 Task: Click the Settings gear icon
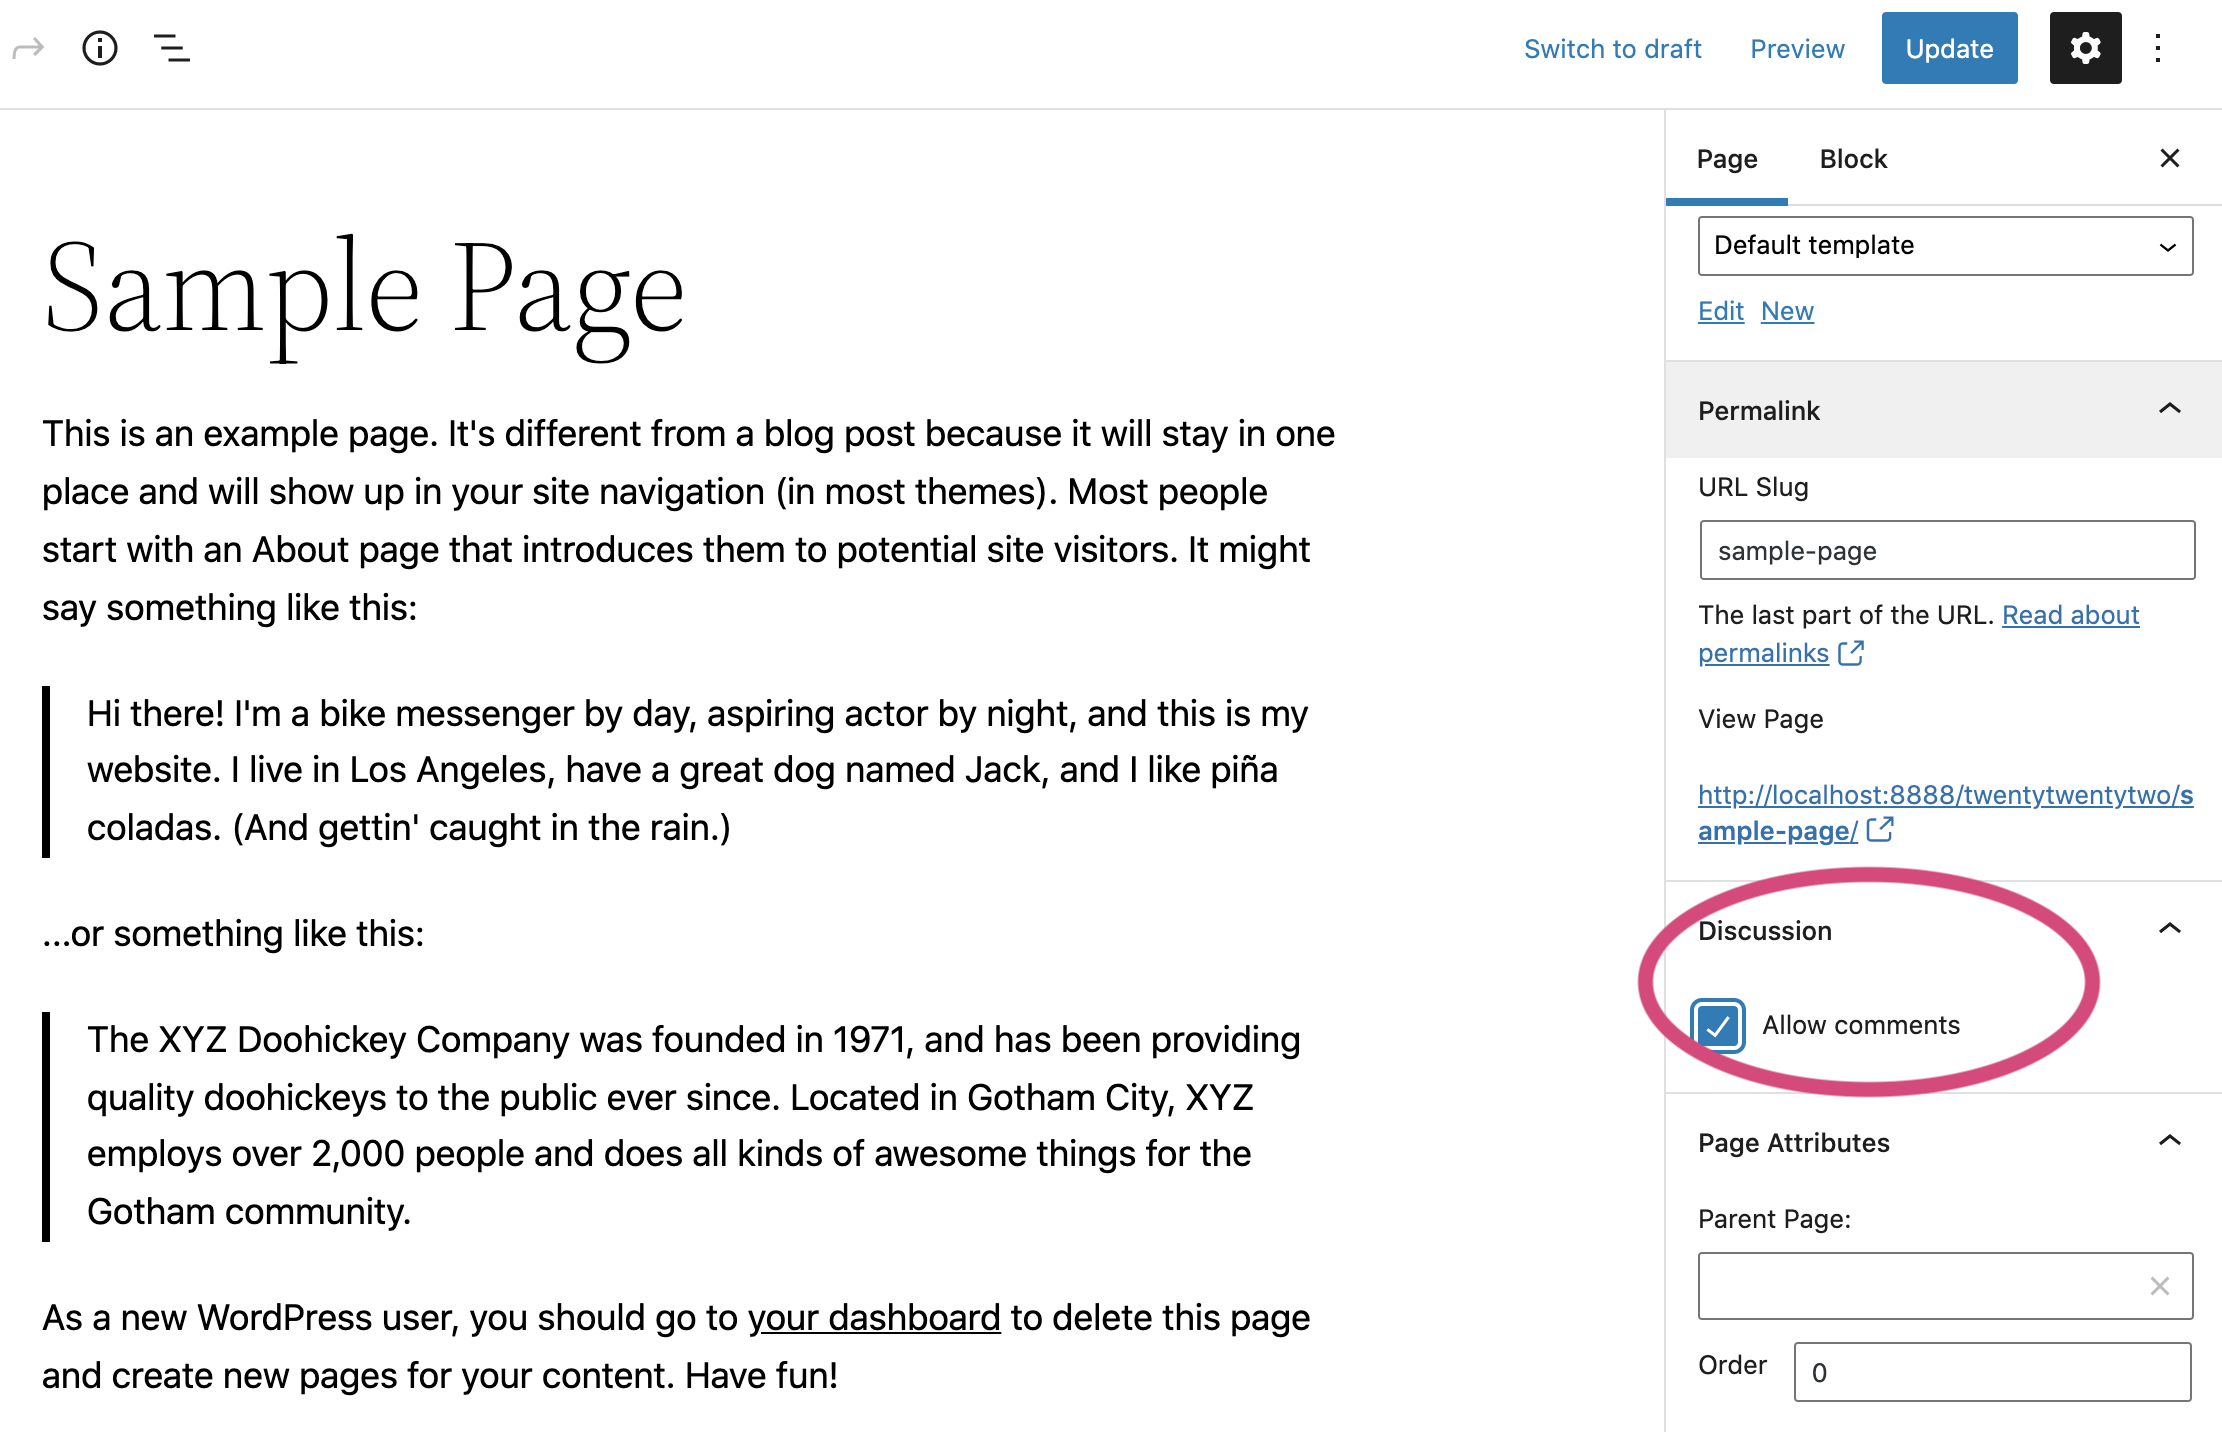(x=2085, y=47)
